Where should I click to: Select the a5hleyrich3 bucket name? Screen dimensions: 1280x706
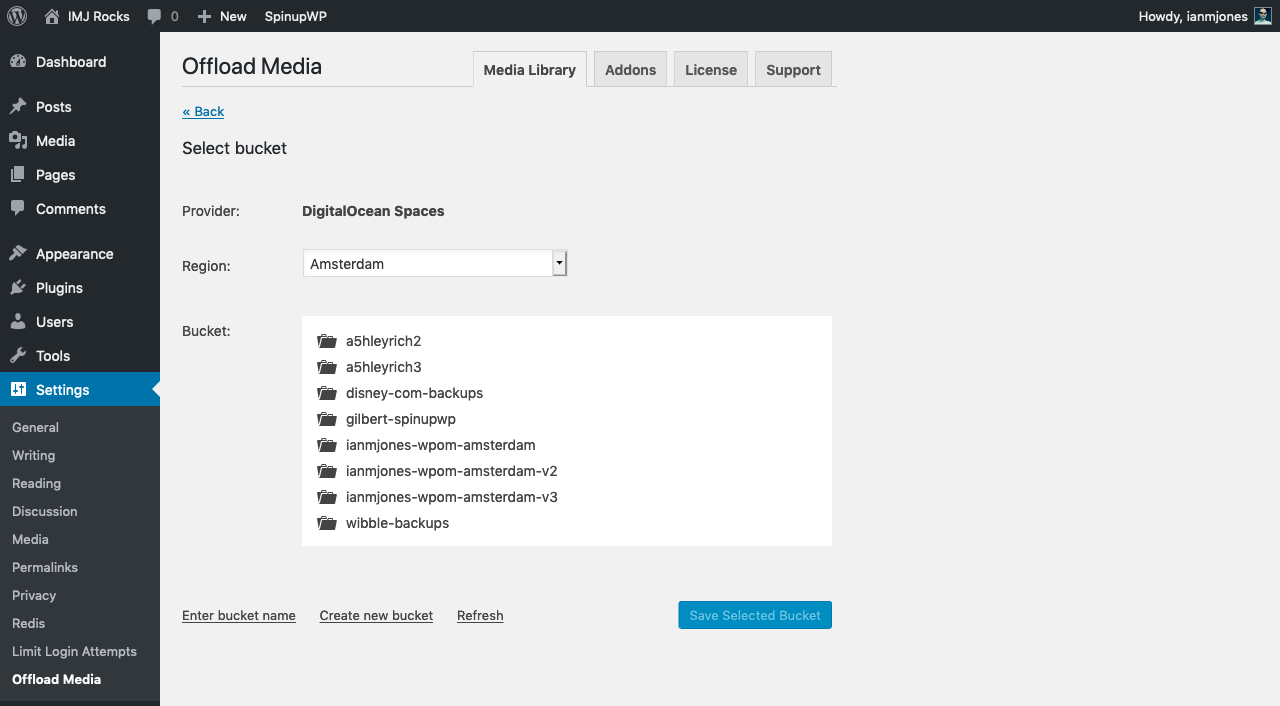click(x=383, y=367)
